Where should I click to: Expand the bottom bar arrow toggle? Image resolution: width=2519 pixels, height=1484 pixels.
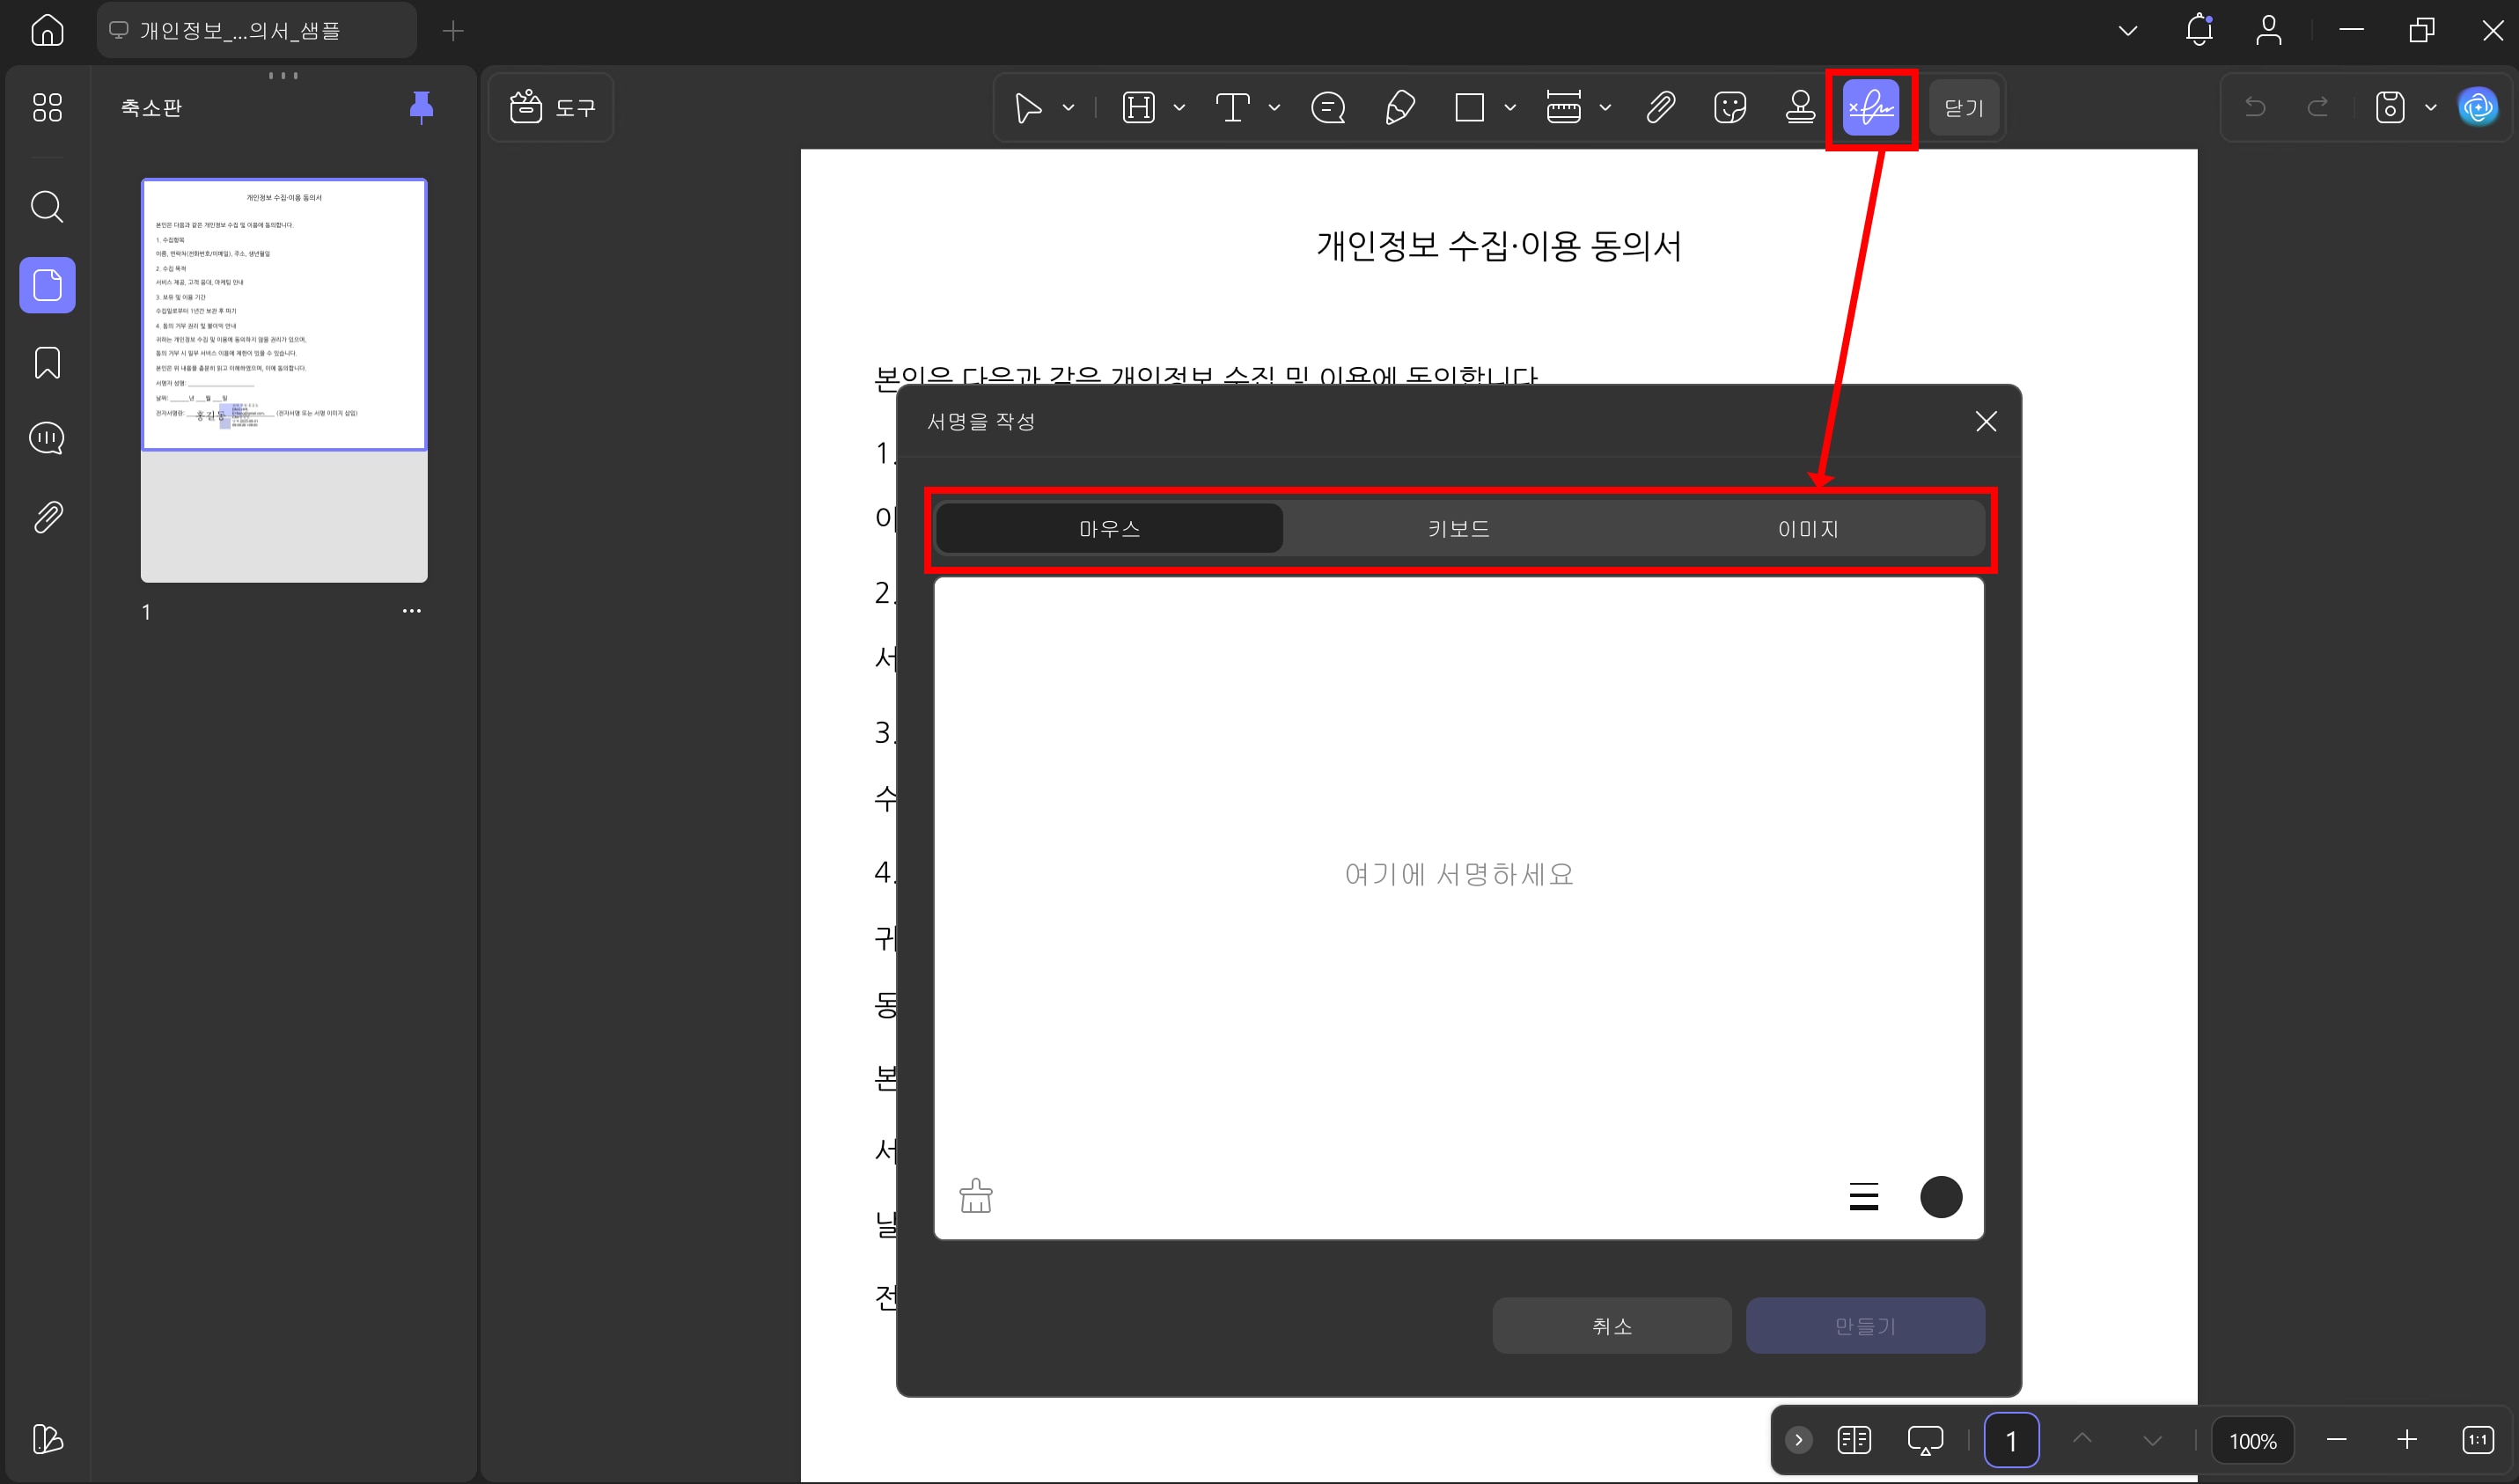(x=1798, y=1439)
